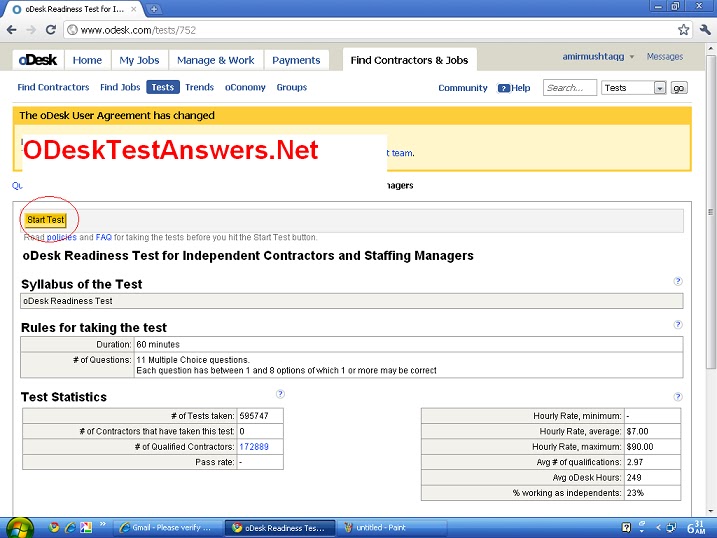Click the go search button

point(679,88)
